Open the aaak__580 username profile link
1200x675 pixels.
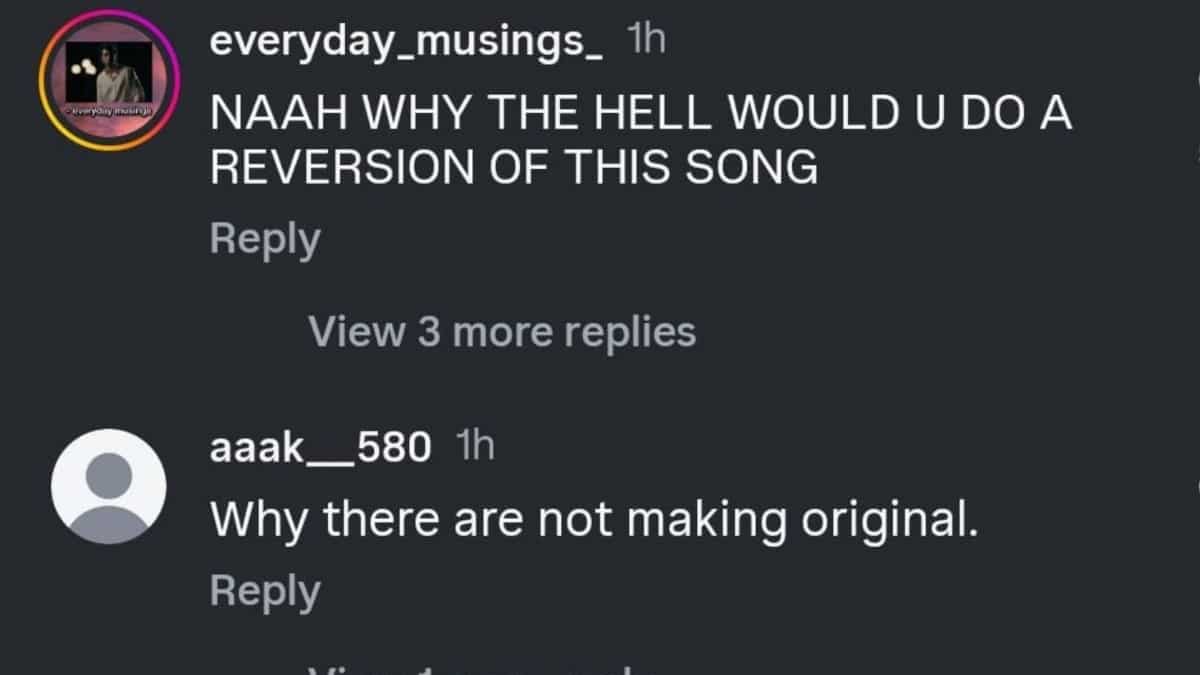320,448
